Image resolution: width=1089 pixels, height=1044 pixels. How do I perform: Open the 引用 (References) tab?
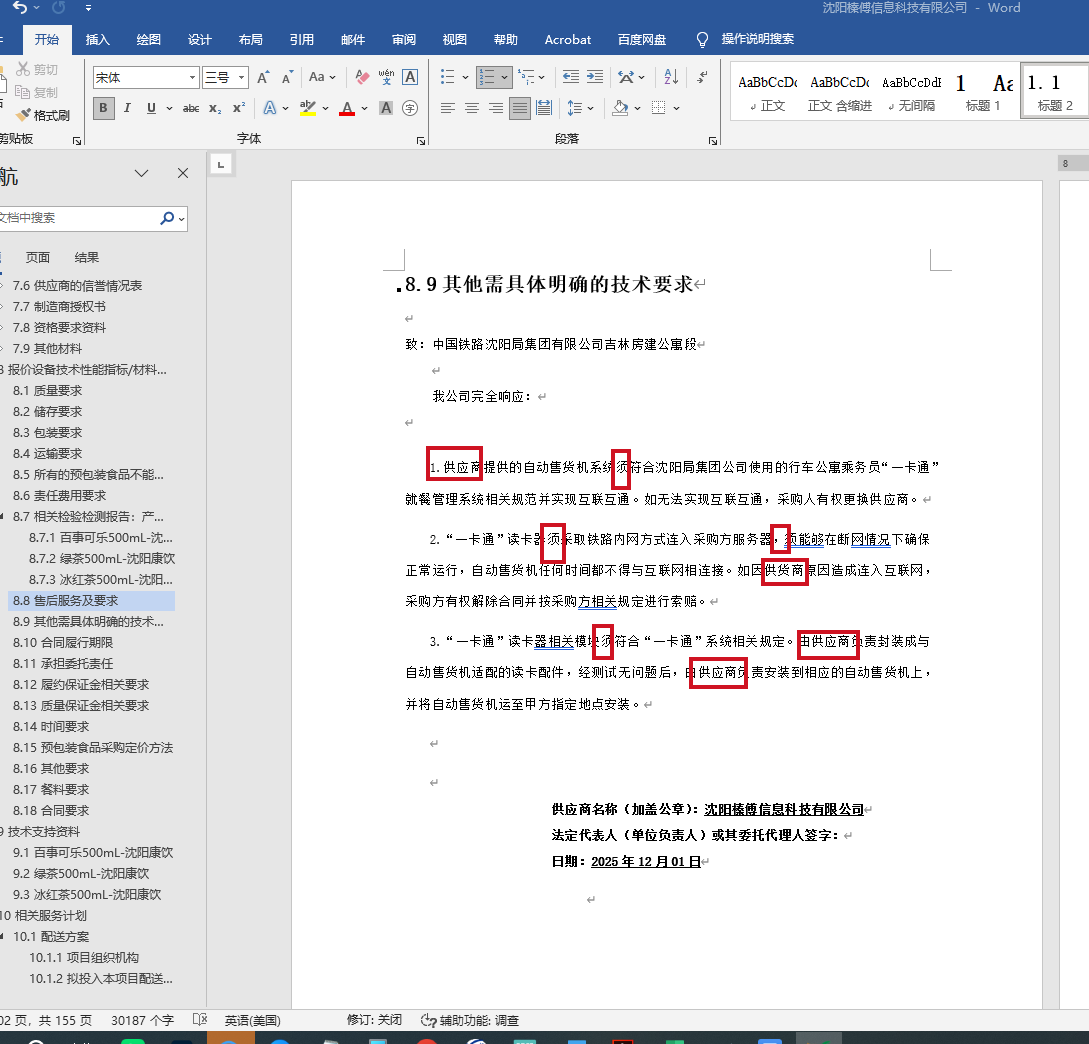click(x=301, y=40)
